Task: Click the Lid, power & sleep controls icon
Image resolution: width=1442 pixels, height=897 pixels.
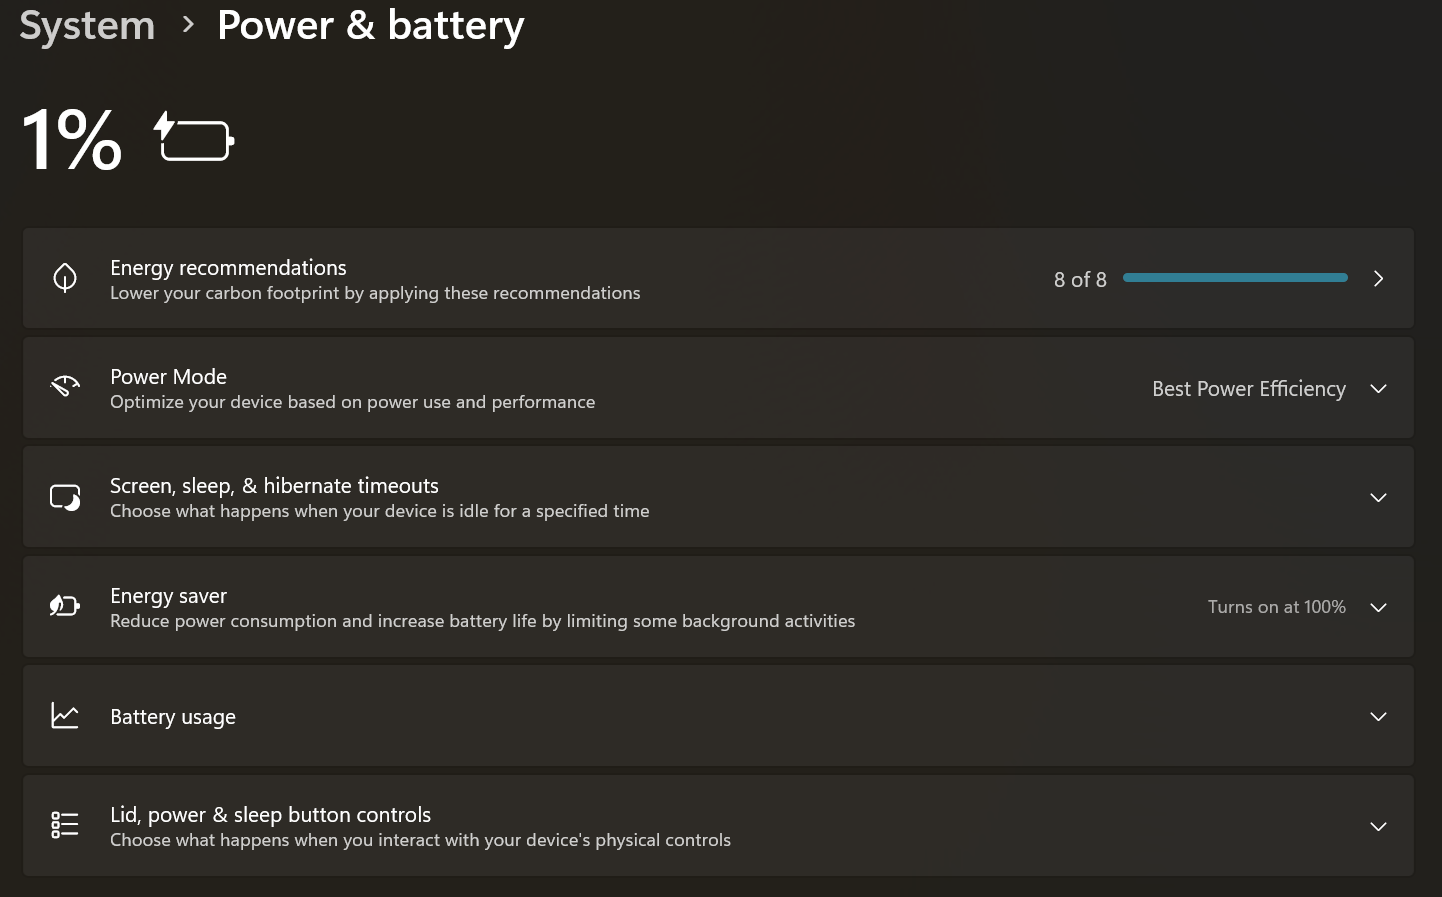Action: 65,825
